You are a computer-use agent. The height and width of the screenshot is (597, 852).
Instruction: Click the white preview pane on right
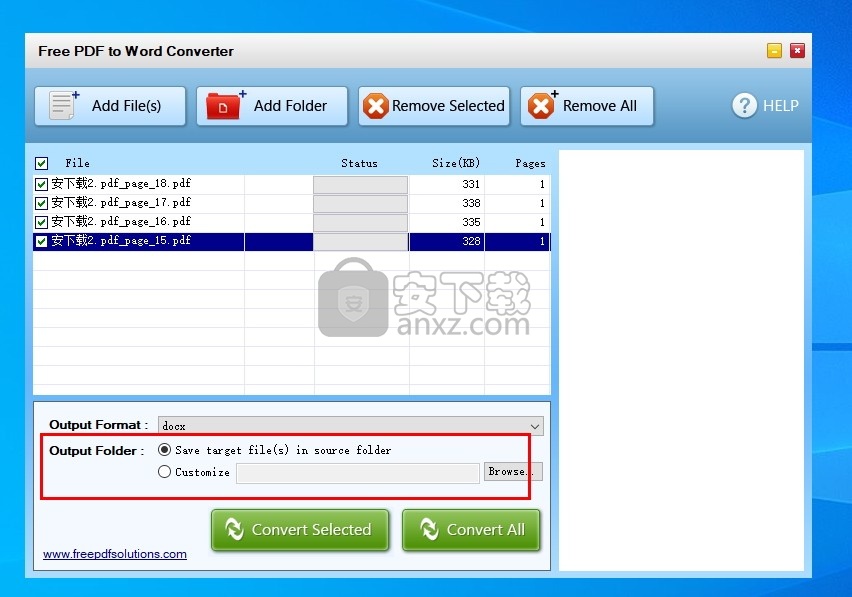[x=681, y=360]
